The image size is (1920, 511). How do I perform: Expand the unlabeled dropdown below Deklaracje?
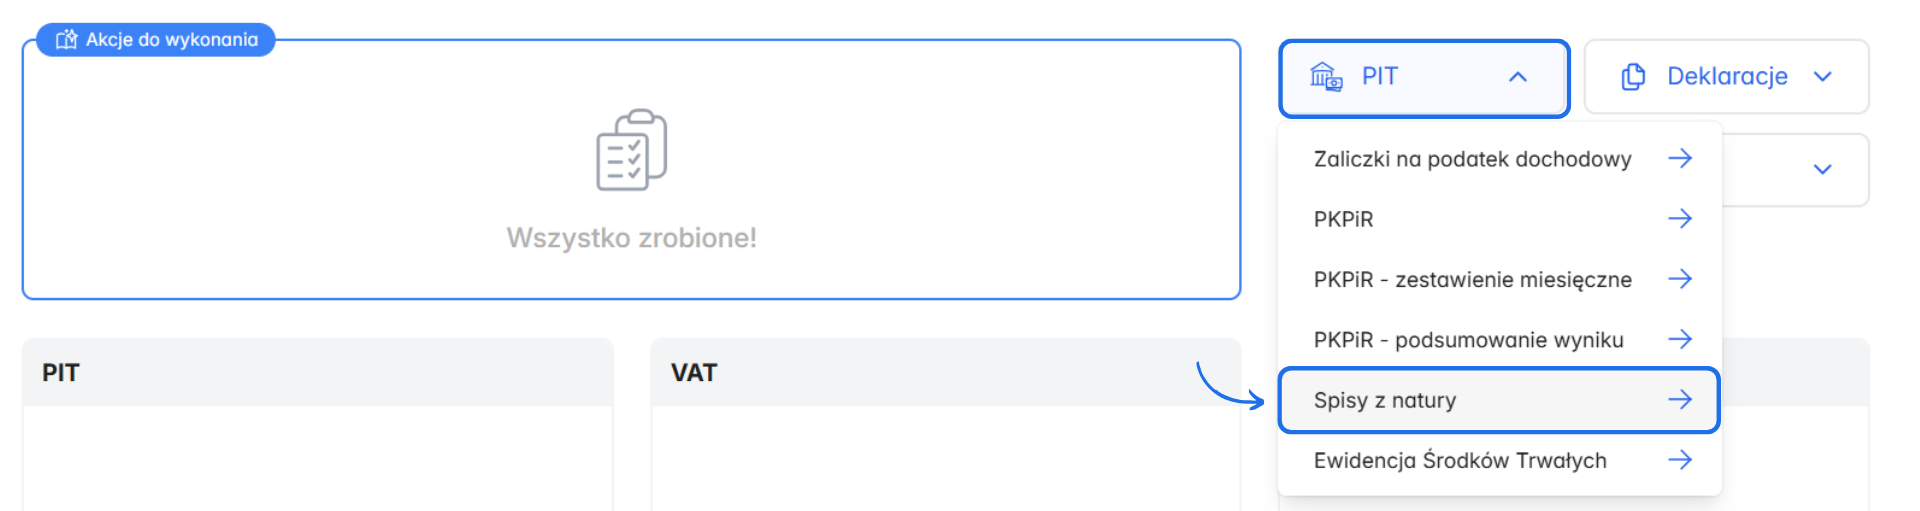tap(1822, 170)
